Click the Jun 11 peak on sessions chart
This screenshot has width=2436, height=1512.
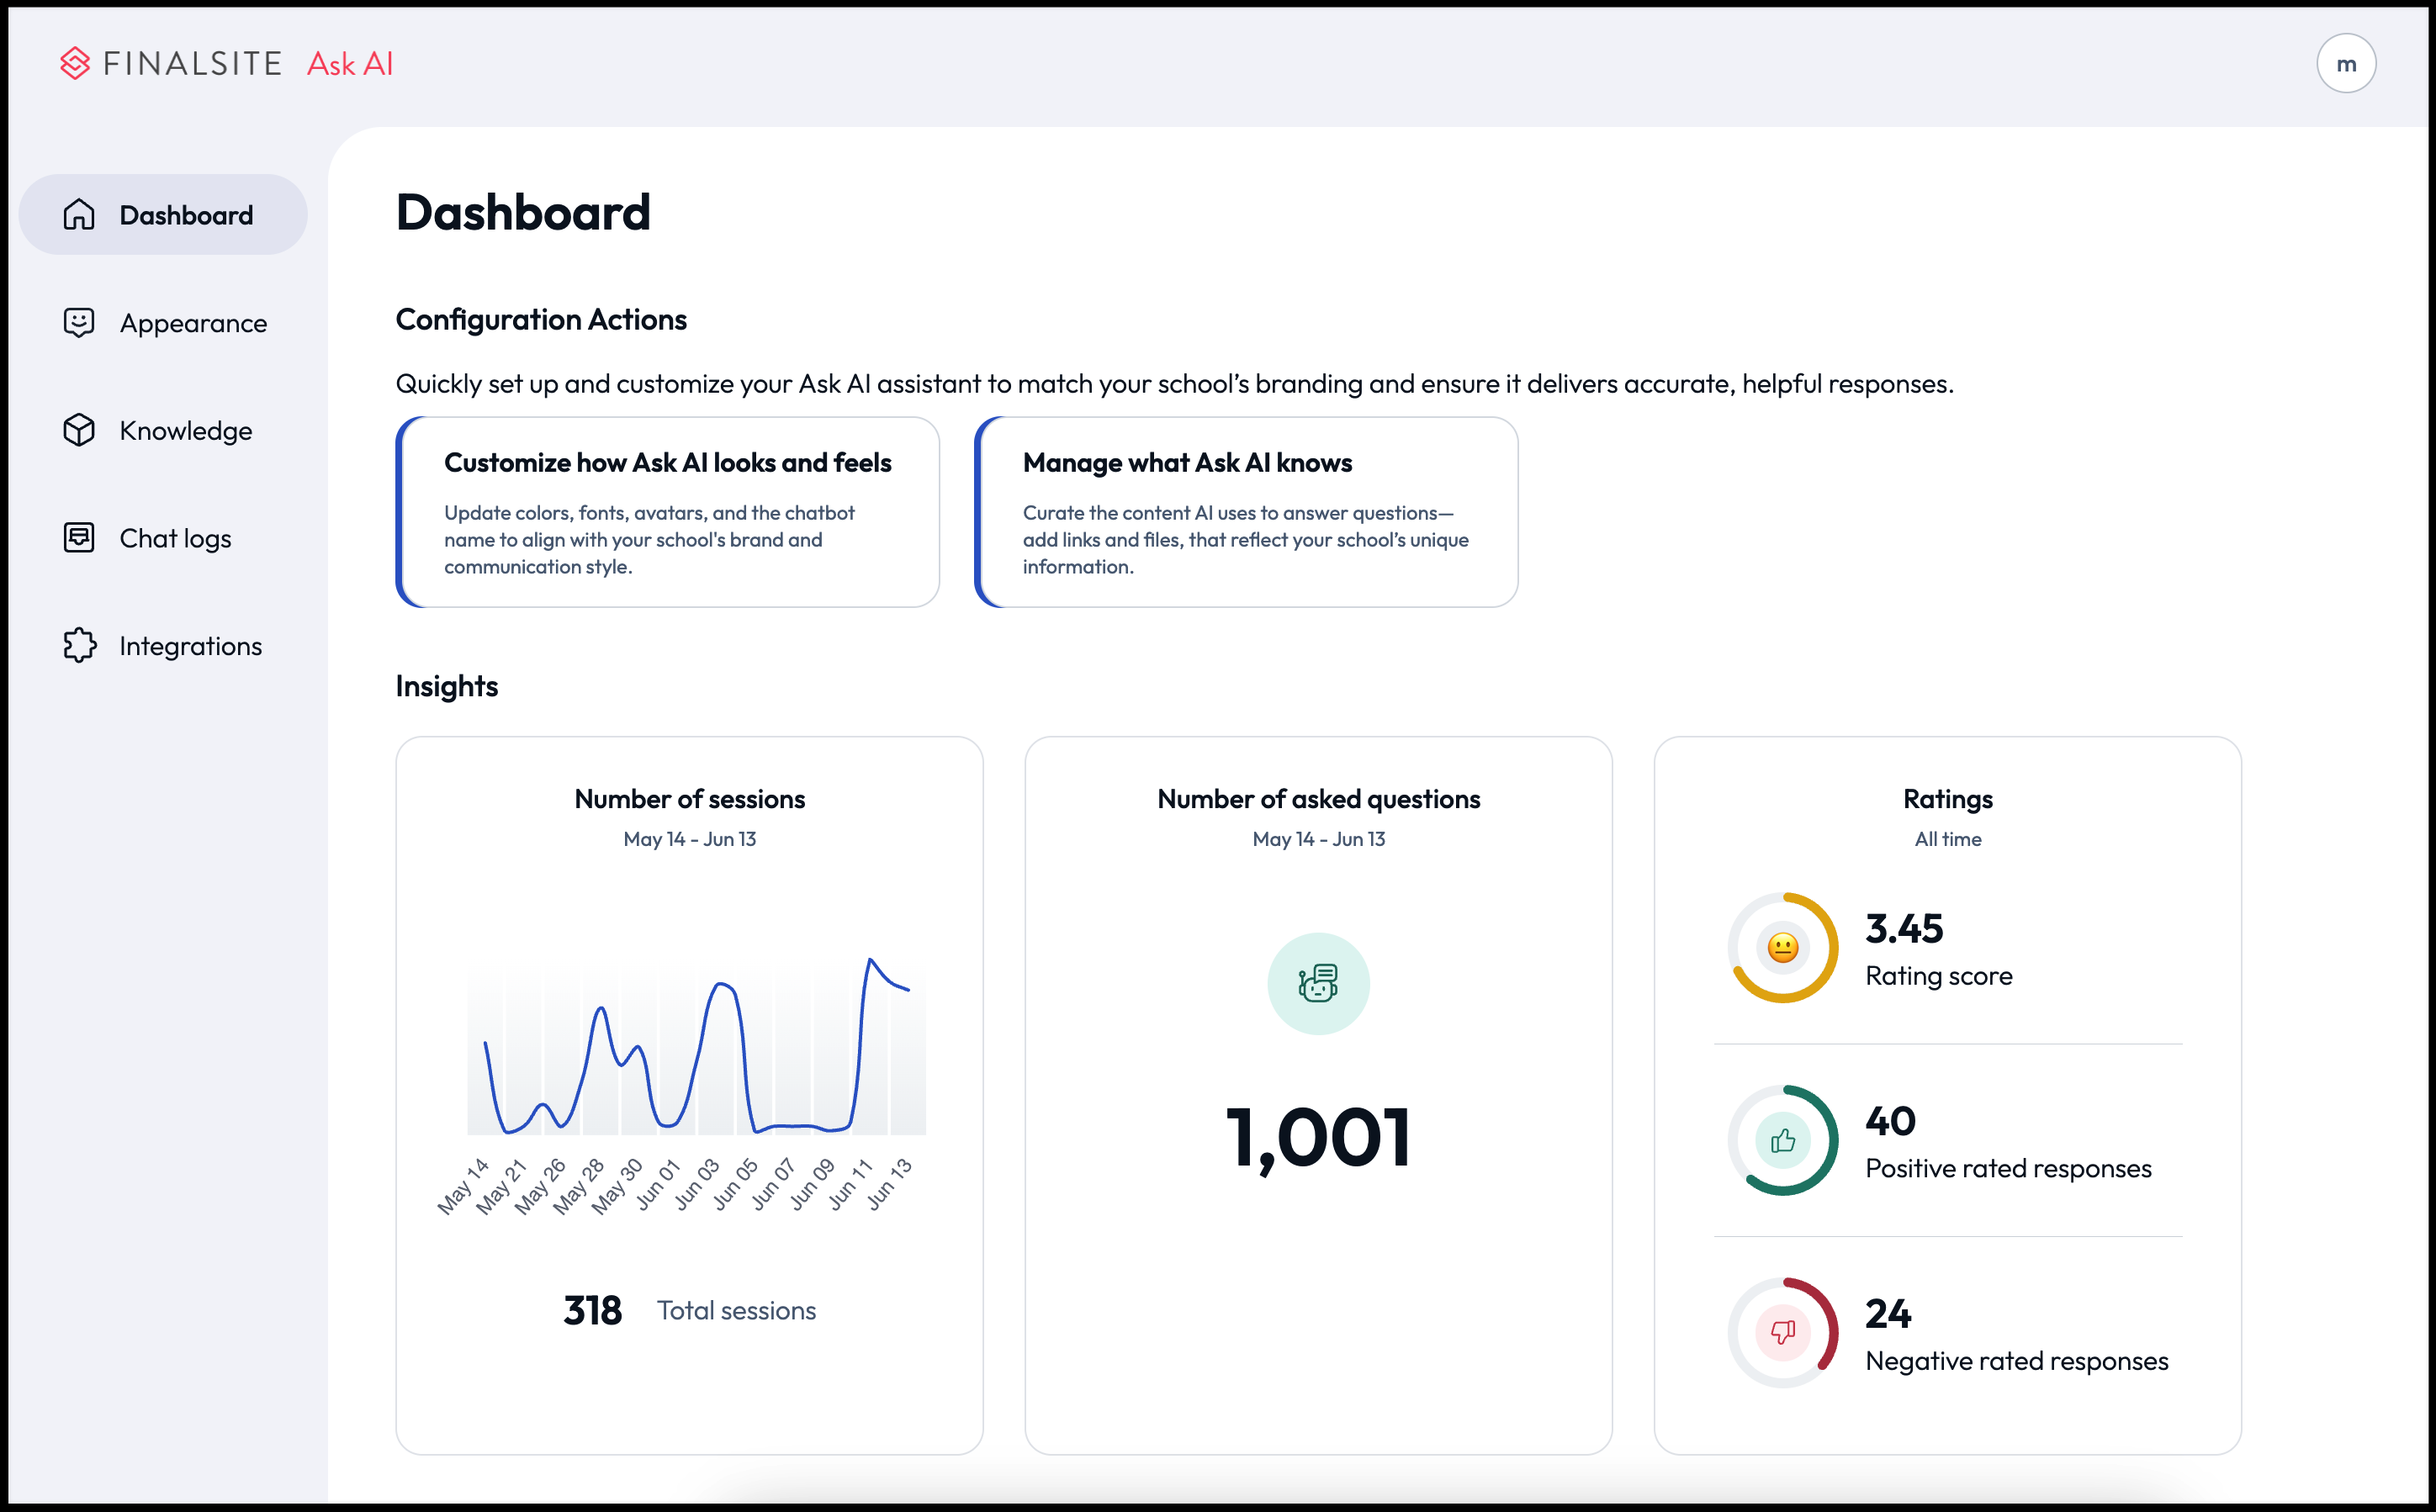[x=871, y=960]
